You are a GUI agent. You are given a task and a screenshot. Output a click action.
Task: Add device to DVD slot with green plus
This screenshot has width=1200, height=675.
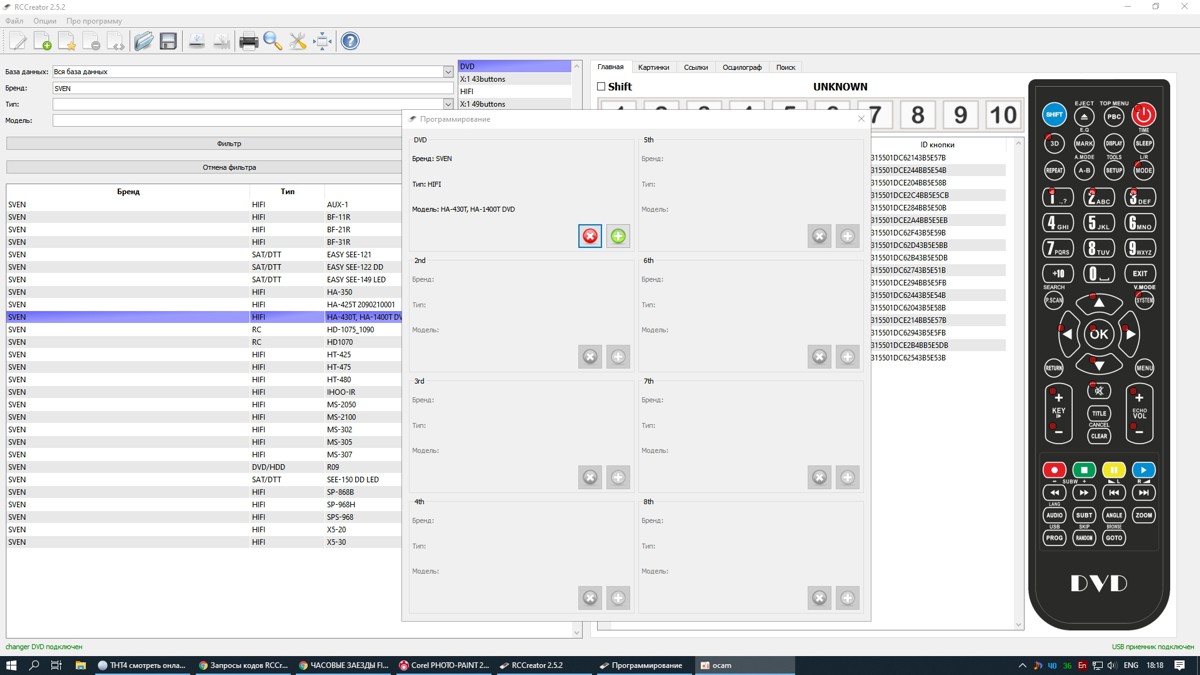[618, 236]
